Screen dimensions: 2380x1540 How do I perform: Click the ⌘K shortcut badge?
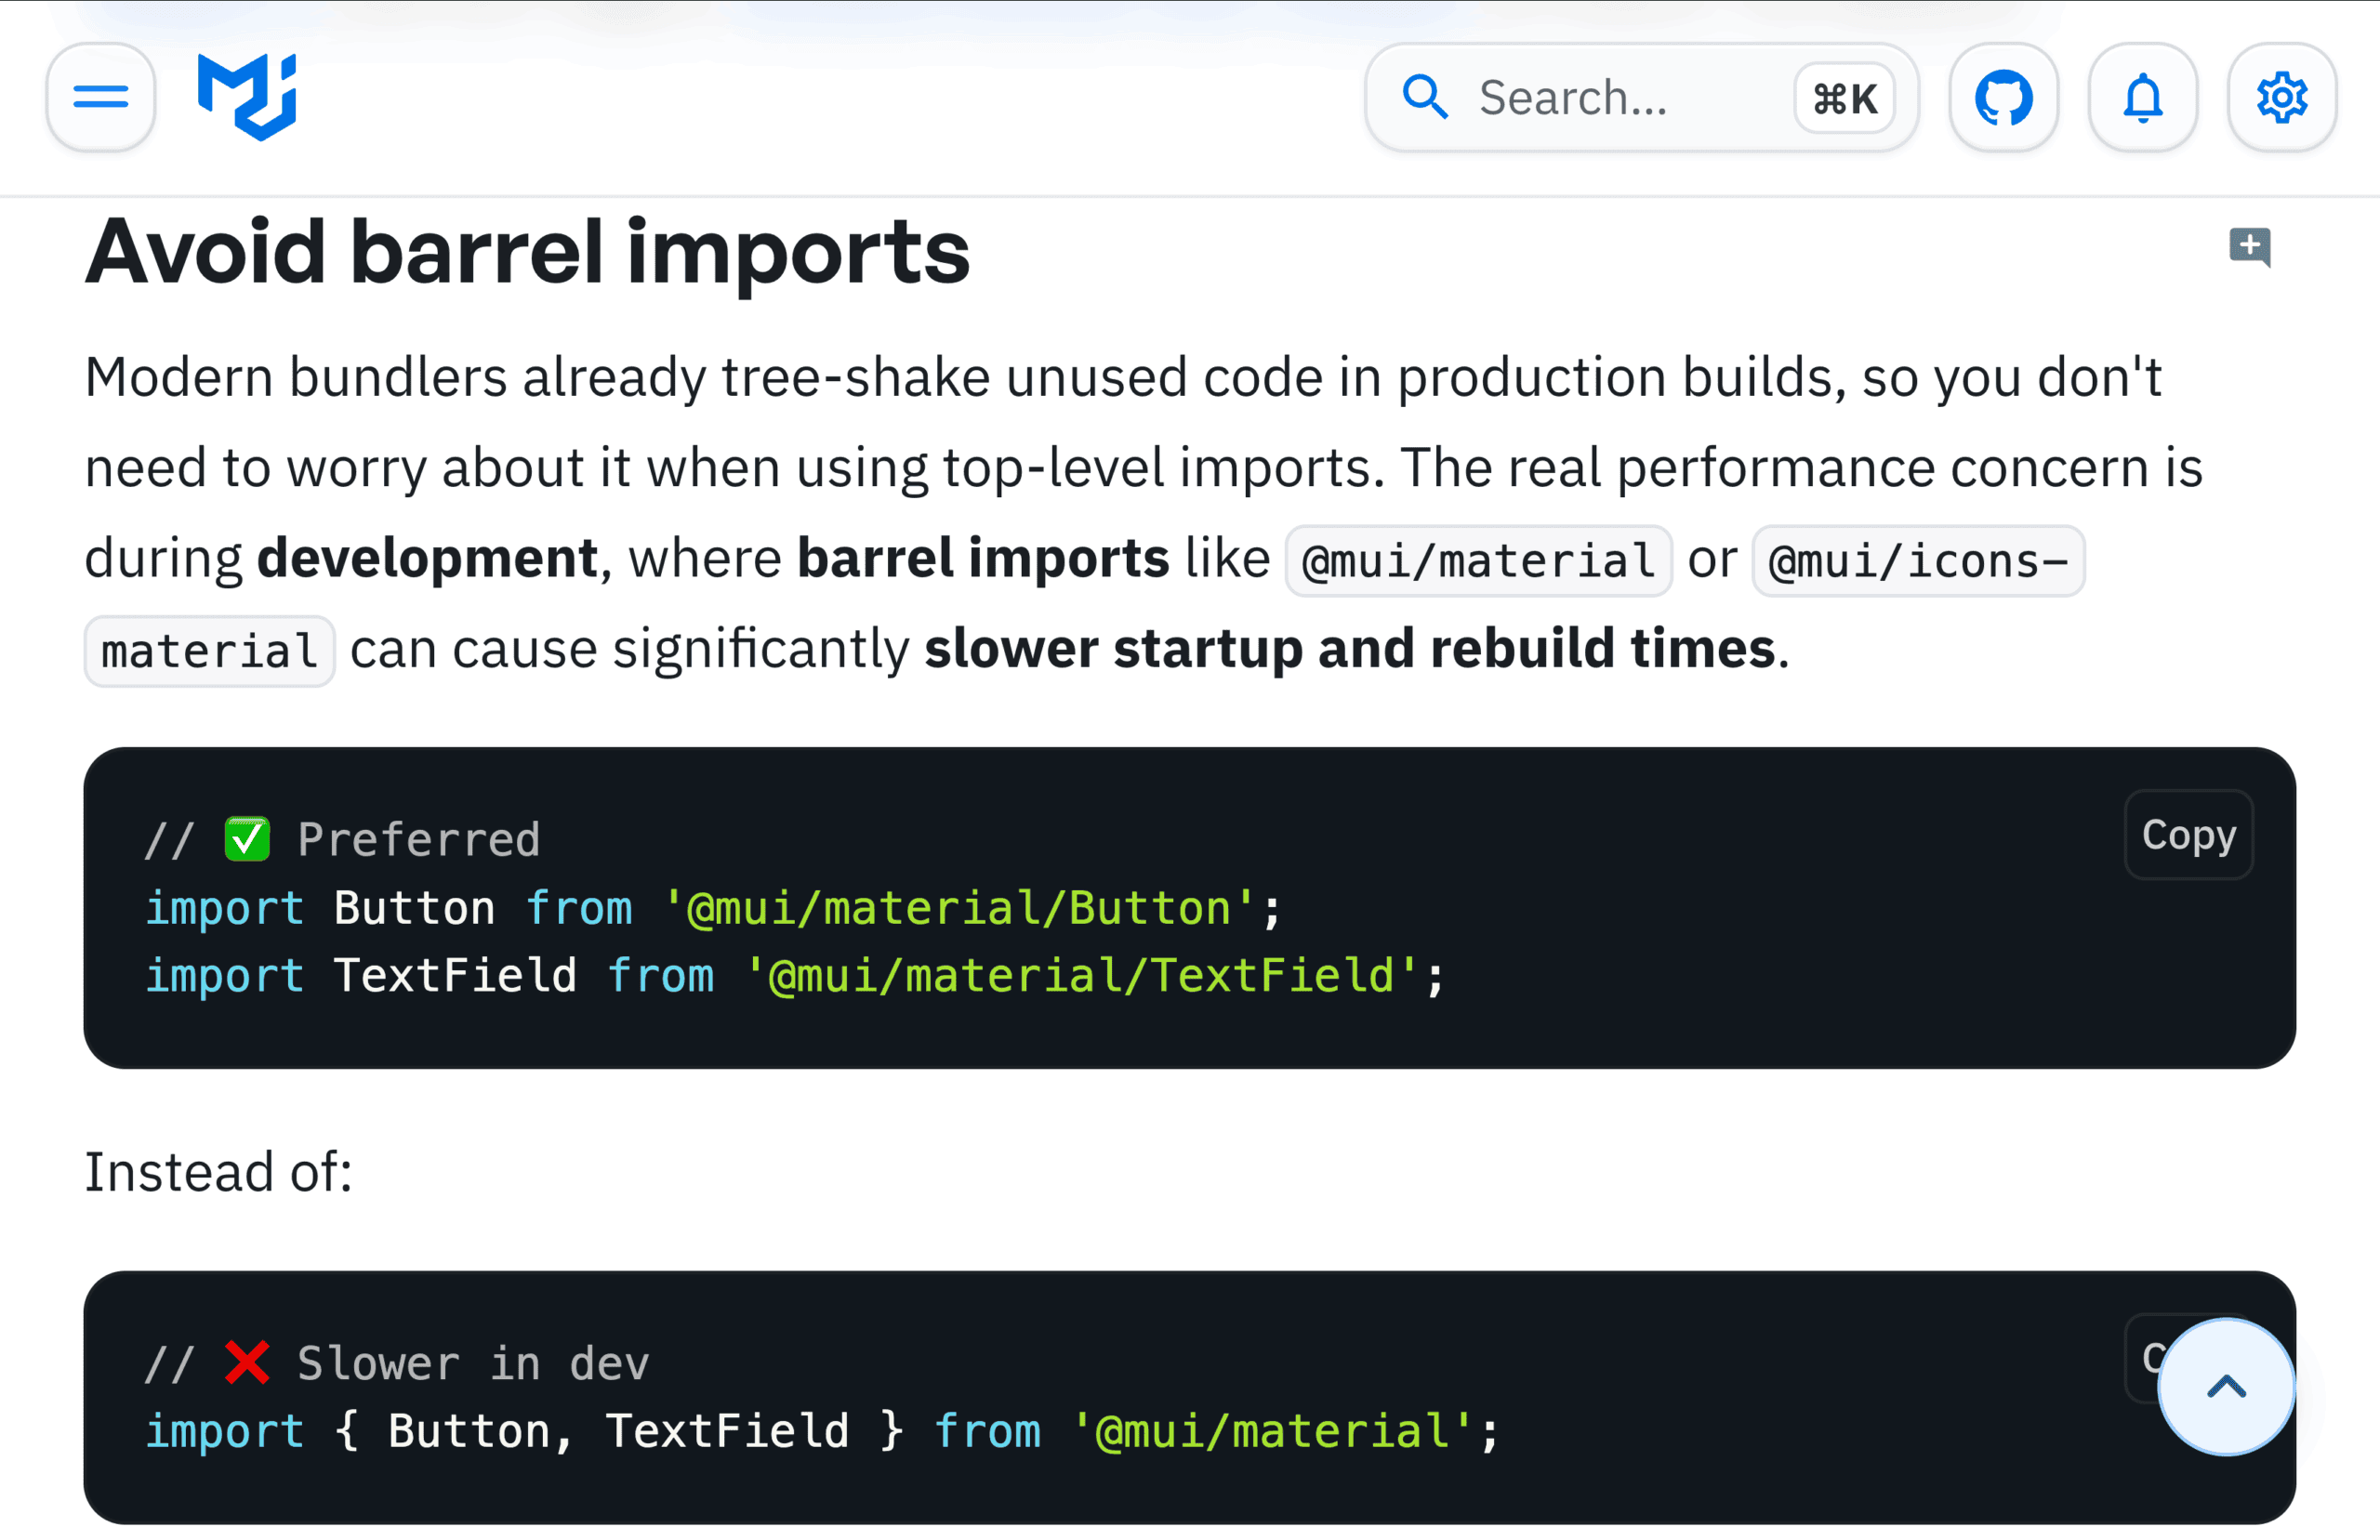[x=1844, y=98]
